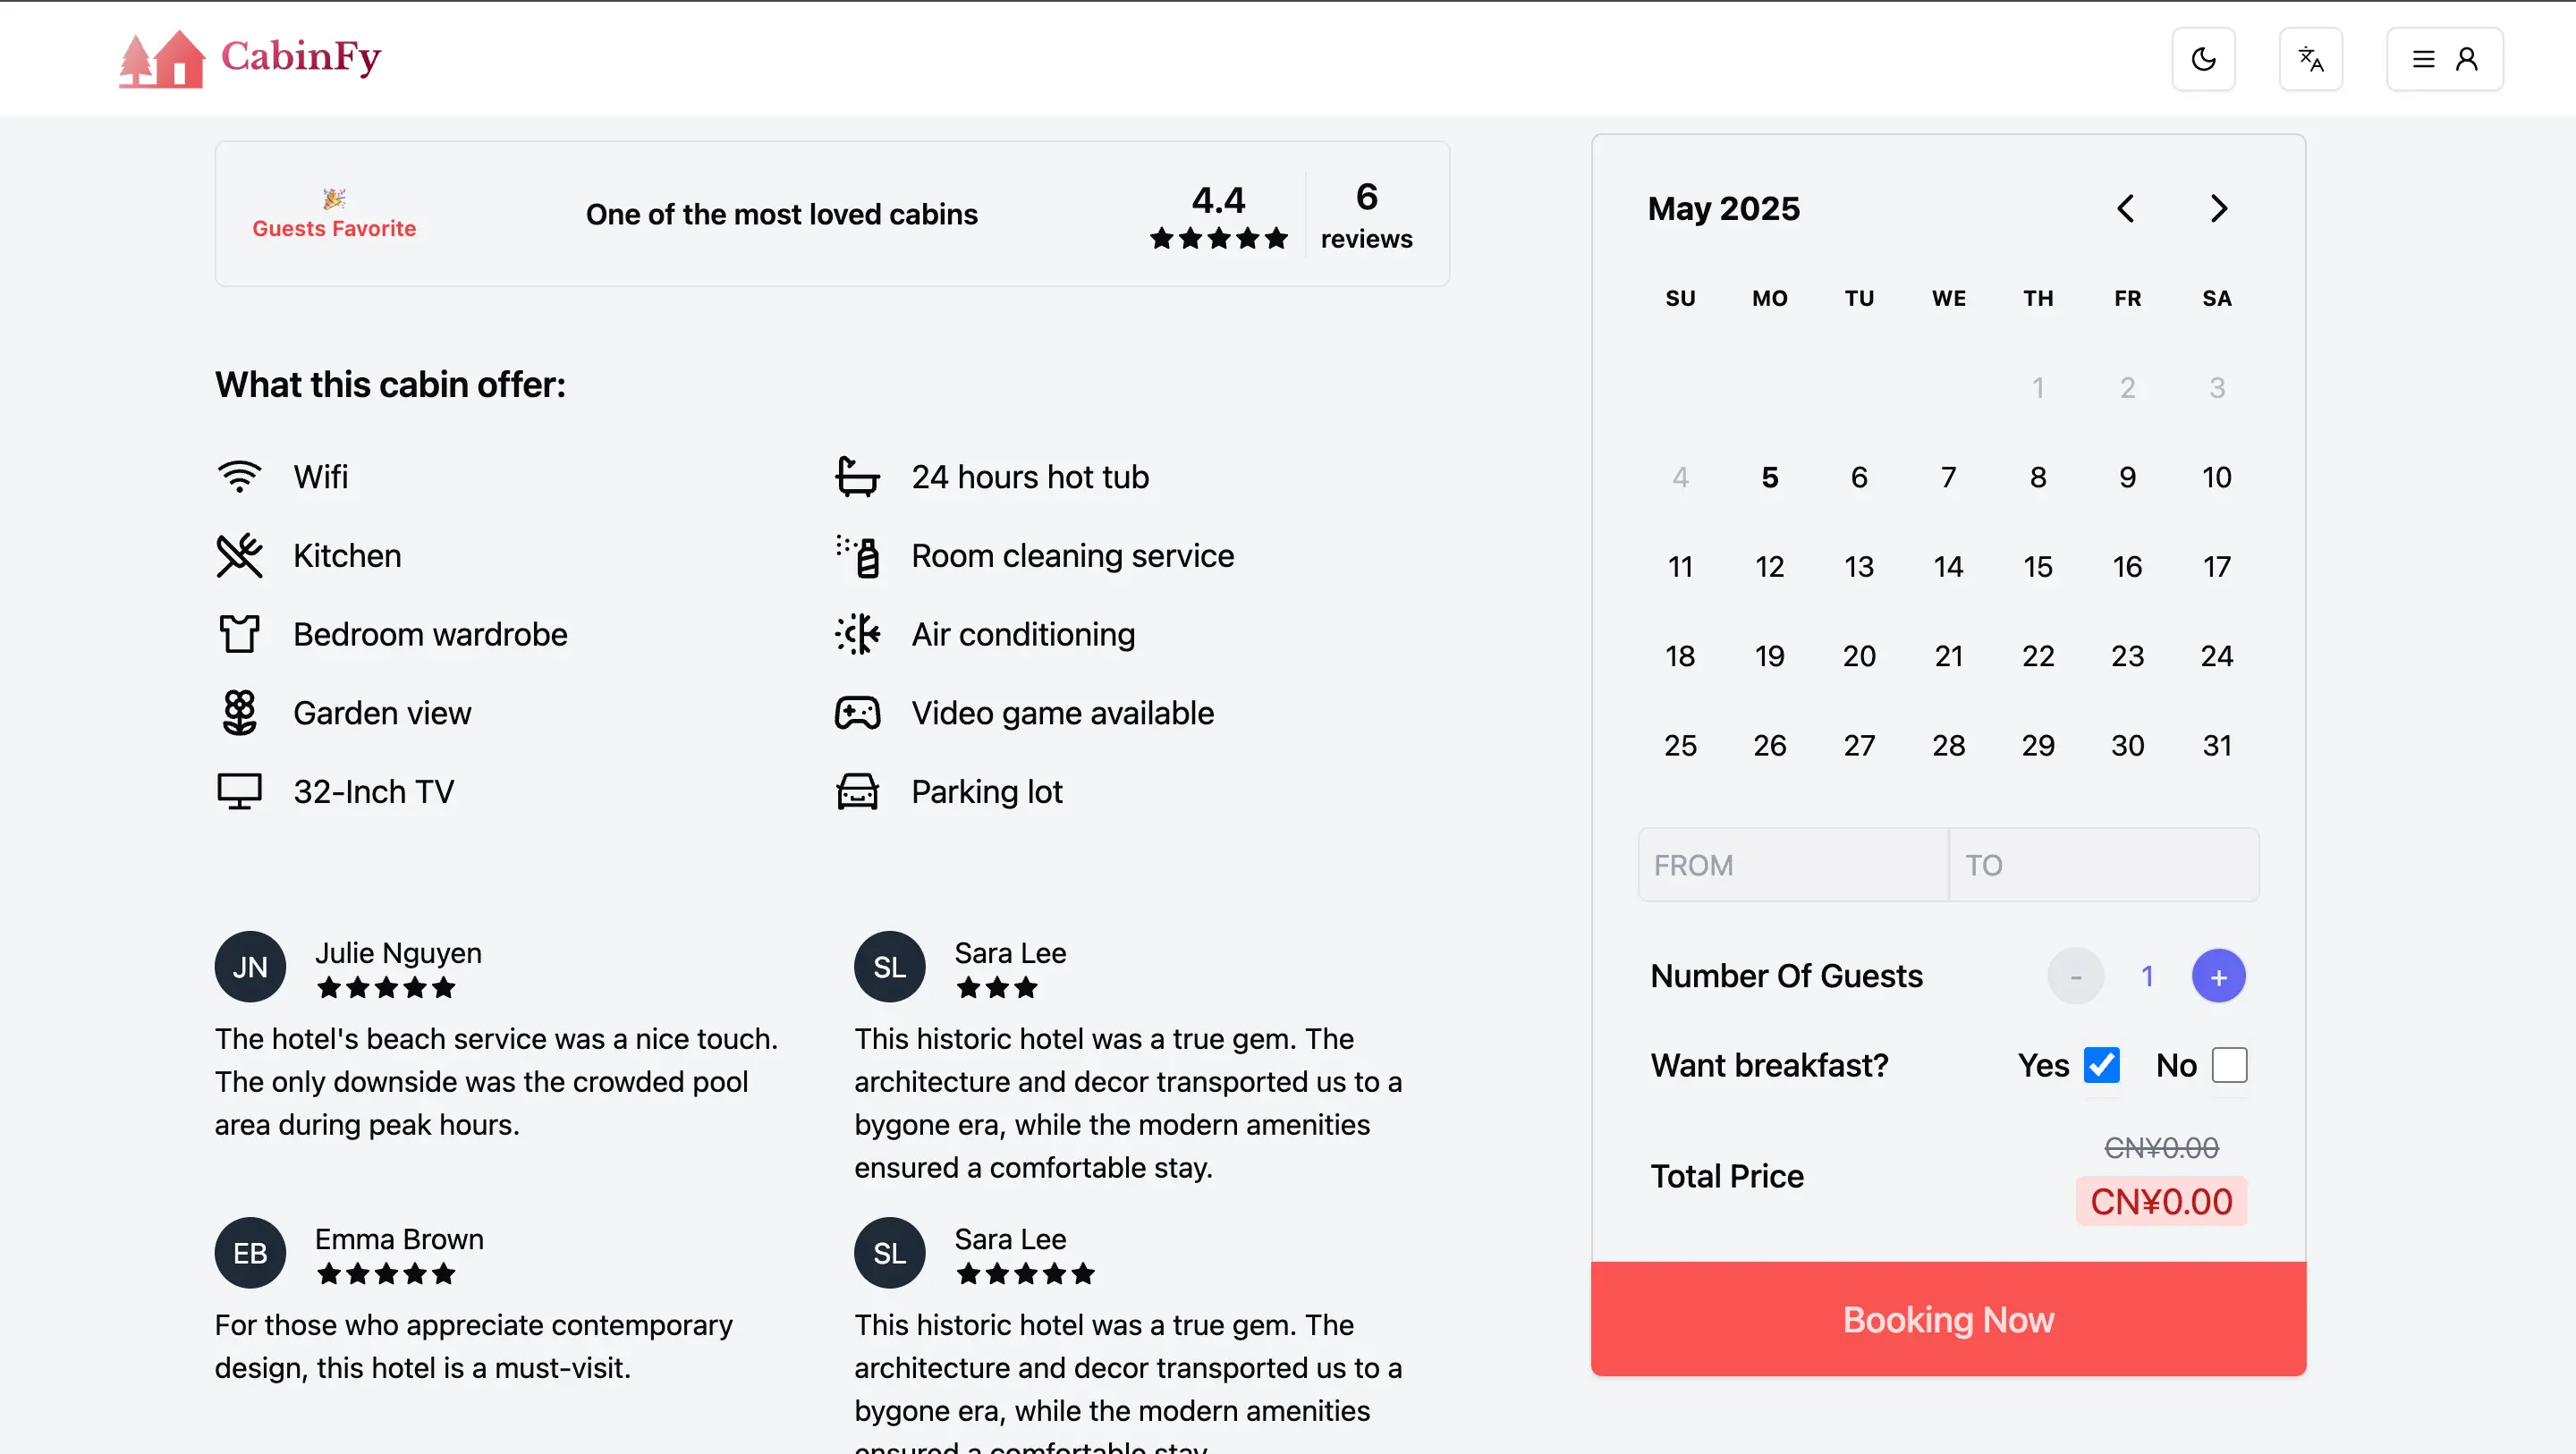Click the Wifi amenity icon

pos(239,477)
